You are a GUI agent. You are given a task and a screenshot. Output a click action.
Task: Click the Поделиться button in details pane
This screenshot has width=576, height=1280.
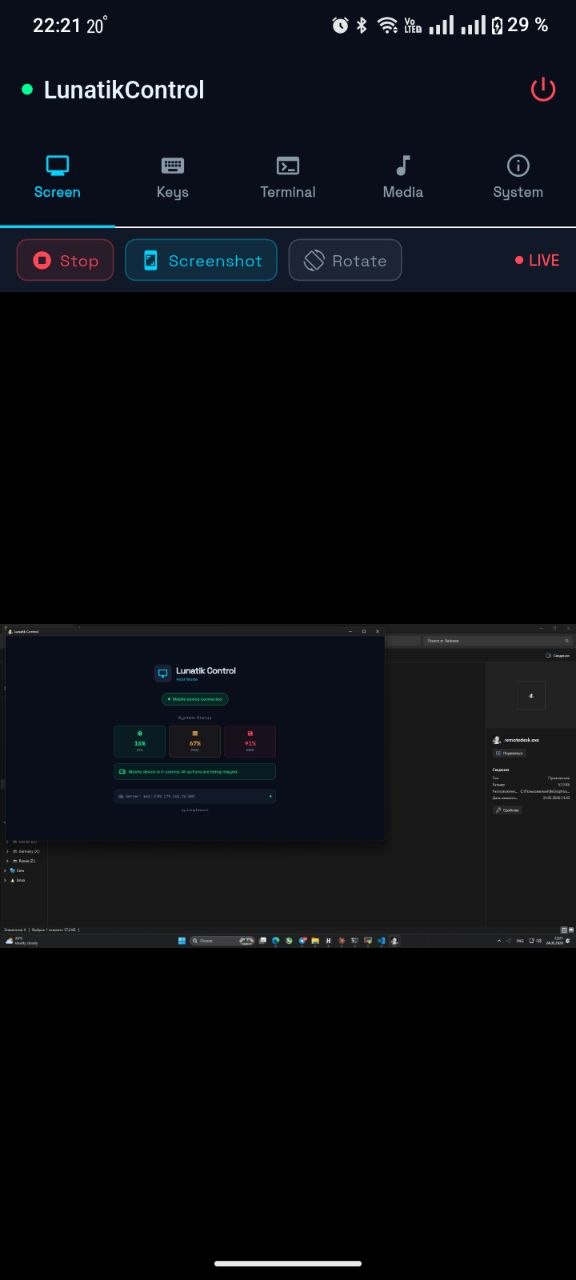(509, 753)
